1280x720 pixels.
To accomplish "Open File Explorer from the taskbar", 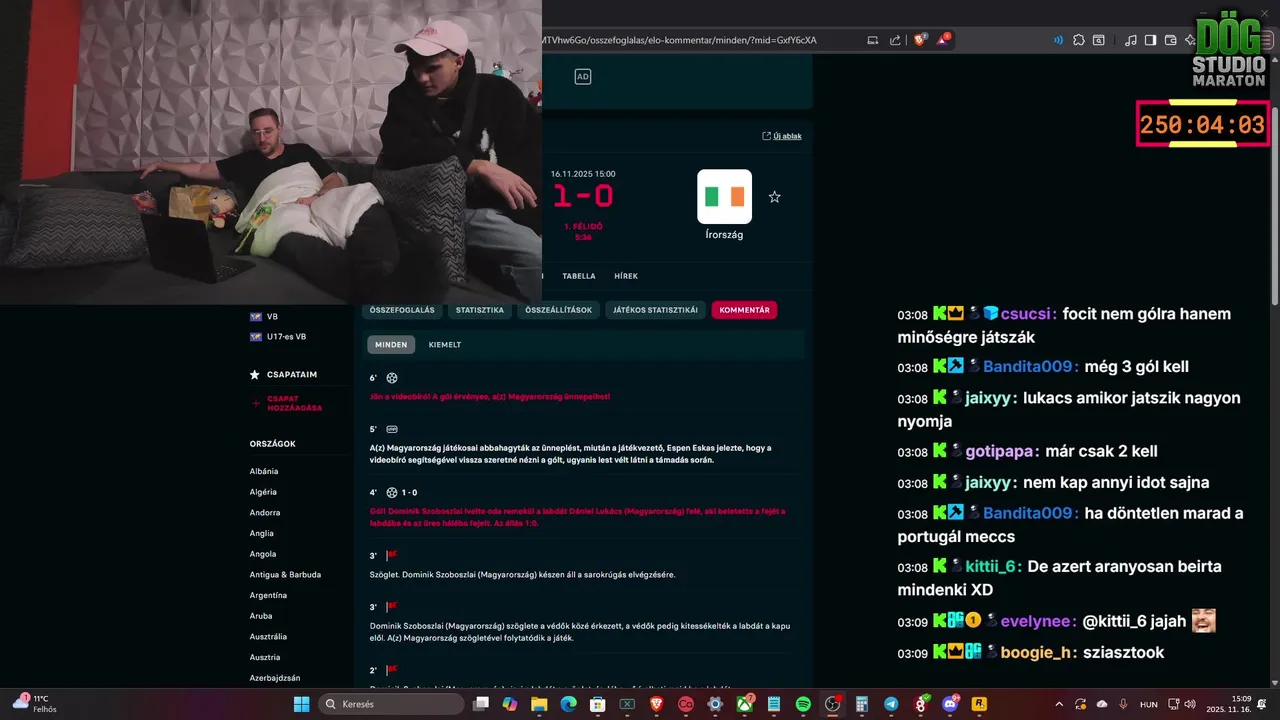I will tap(539, 704).
